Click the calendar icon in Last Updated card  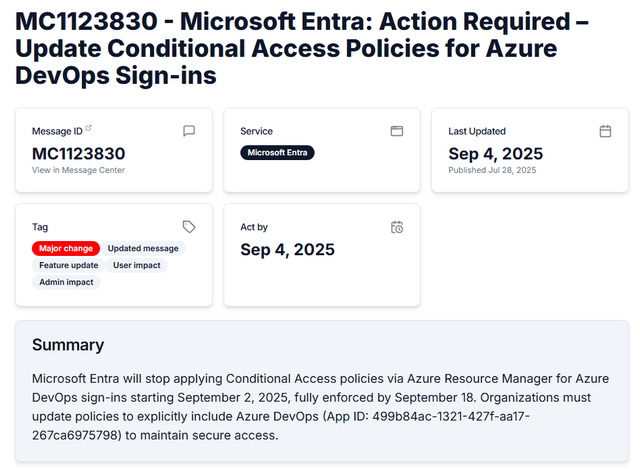[x=605, y=131]
